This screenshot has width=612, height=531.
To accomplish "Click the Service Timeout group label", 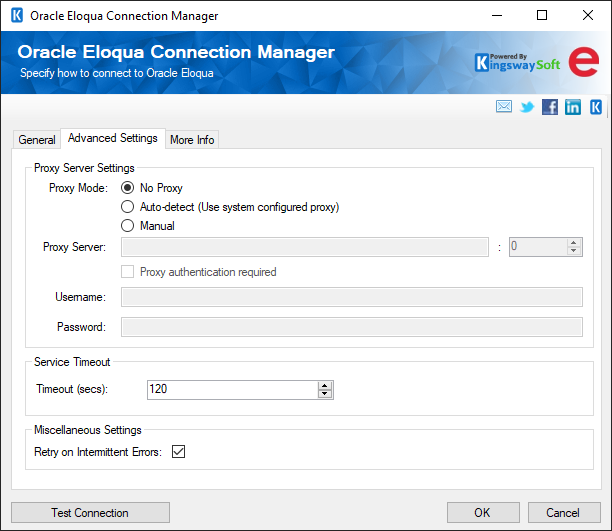I will point(72,362).
